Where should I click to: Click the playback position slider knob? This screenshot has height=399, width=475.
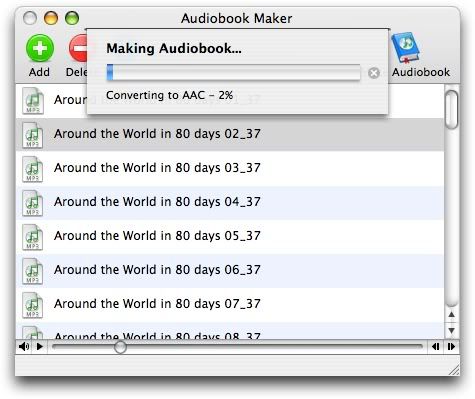click(x=120, y=347)
